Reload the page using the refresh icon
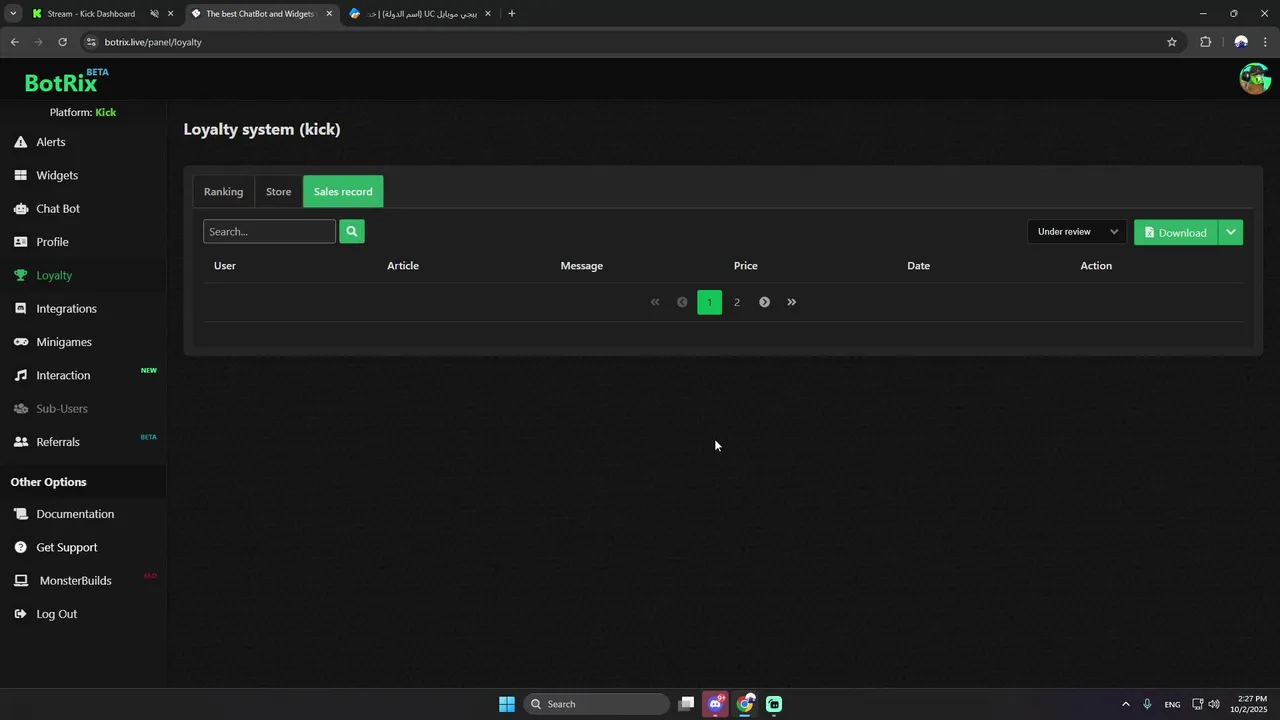 [x=62, y=42]
